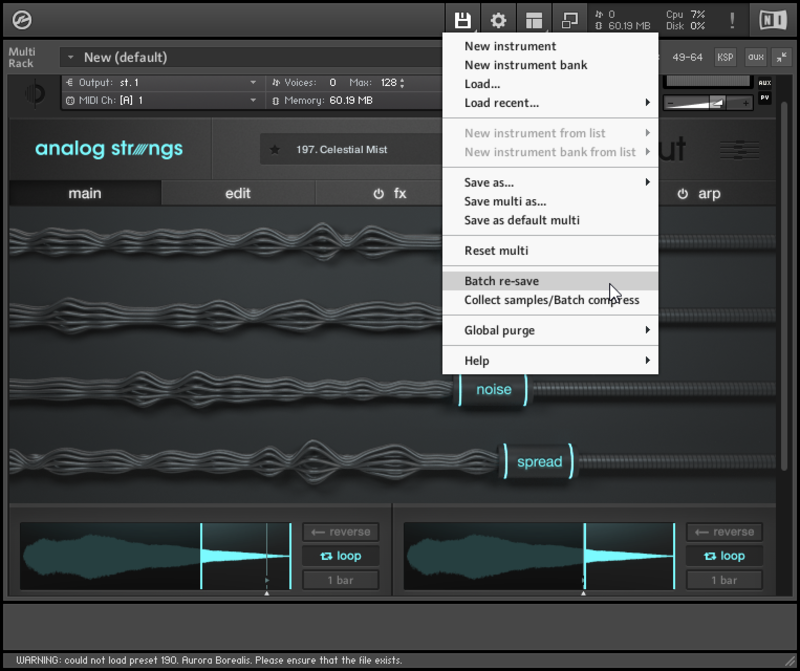Click the 197. Celestial Mist preset name
This screenshot has height=671, width=800.
[x=341, y=150]
